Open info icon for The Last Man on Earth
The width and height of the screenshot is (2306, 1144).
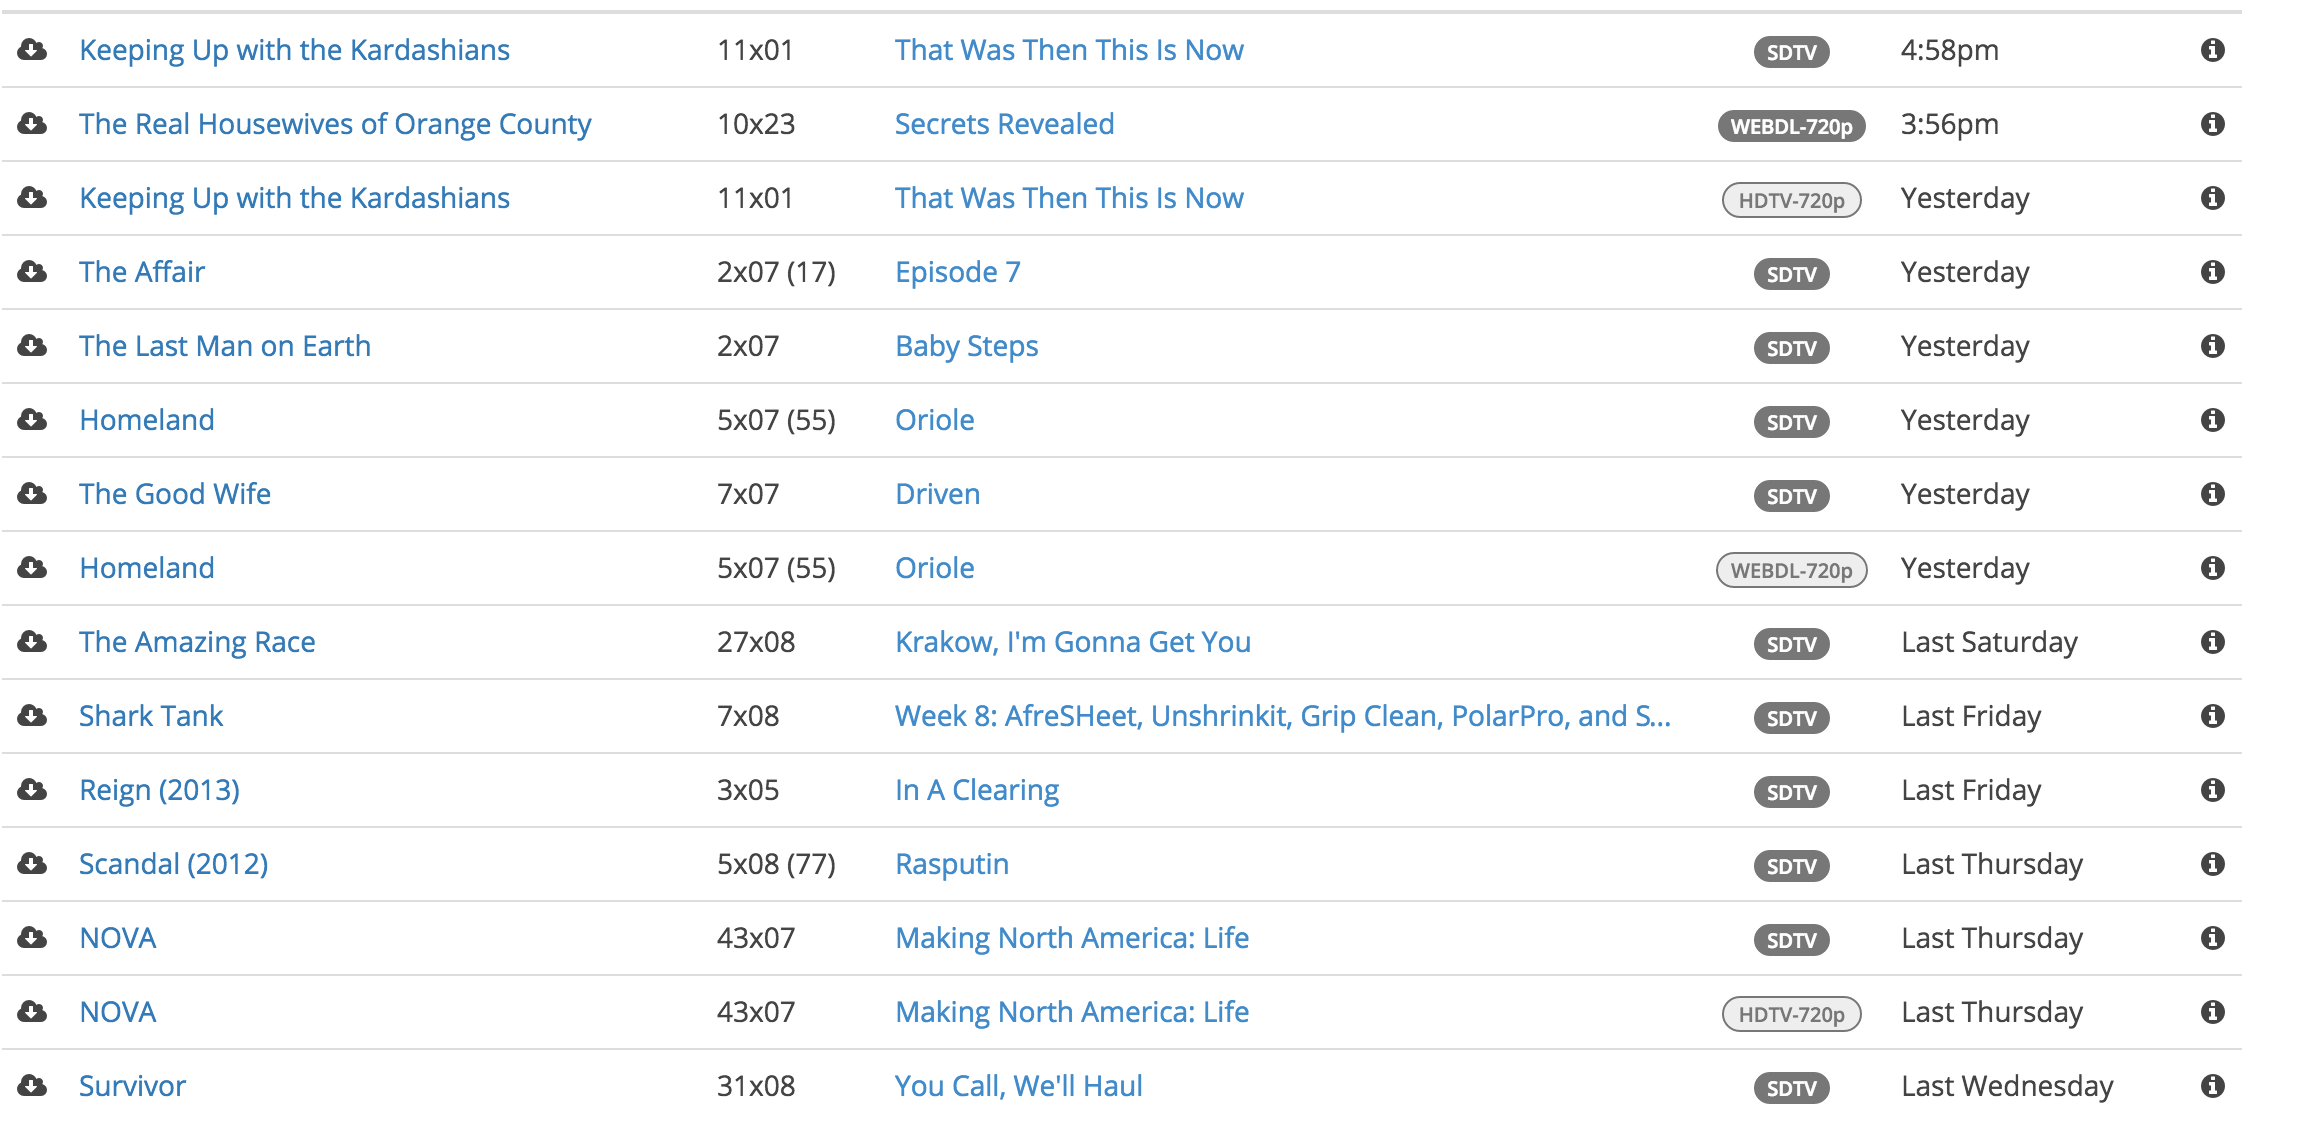click(x=2212, y=346)
